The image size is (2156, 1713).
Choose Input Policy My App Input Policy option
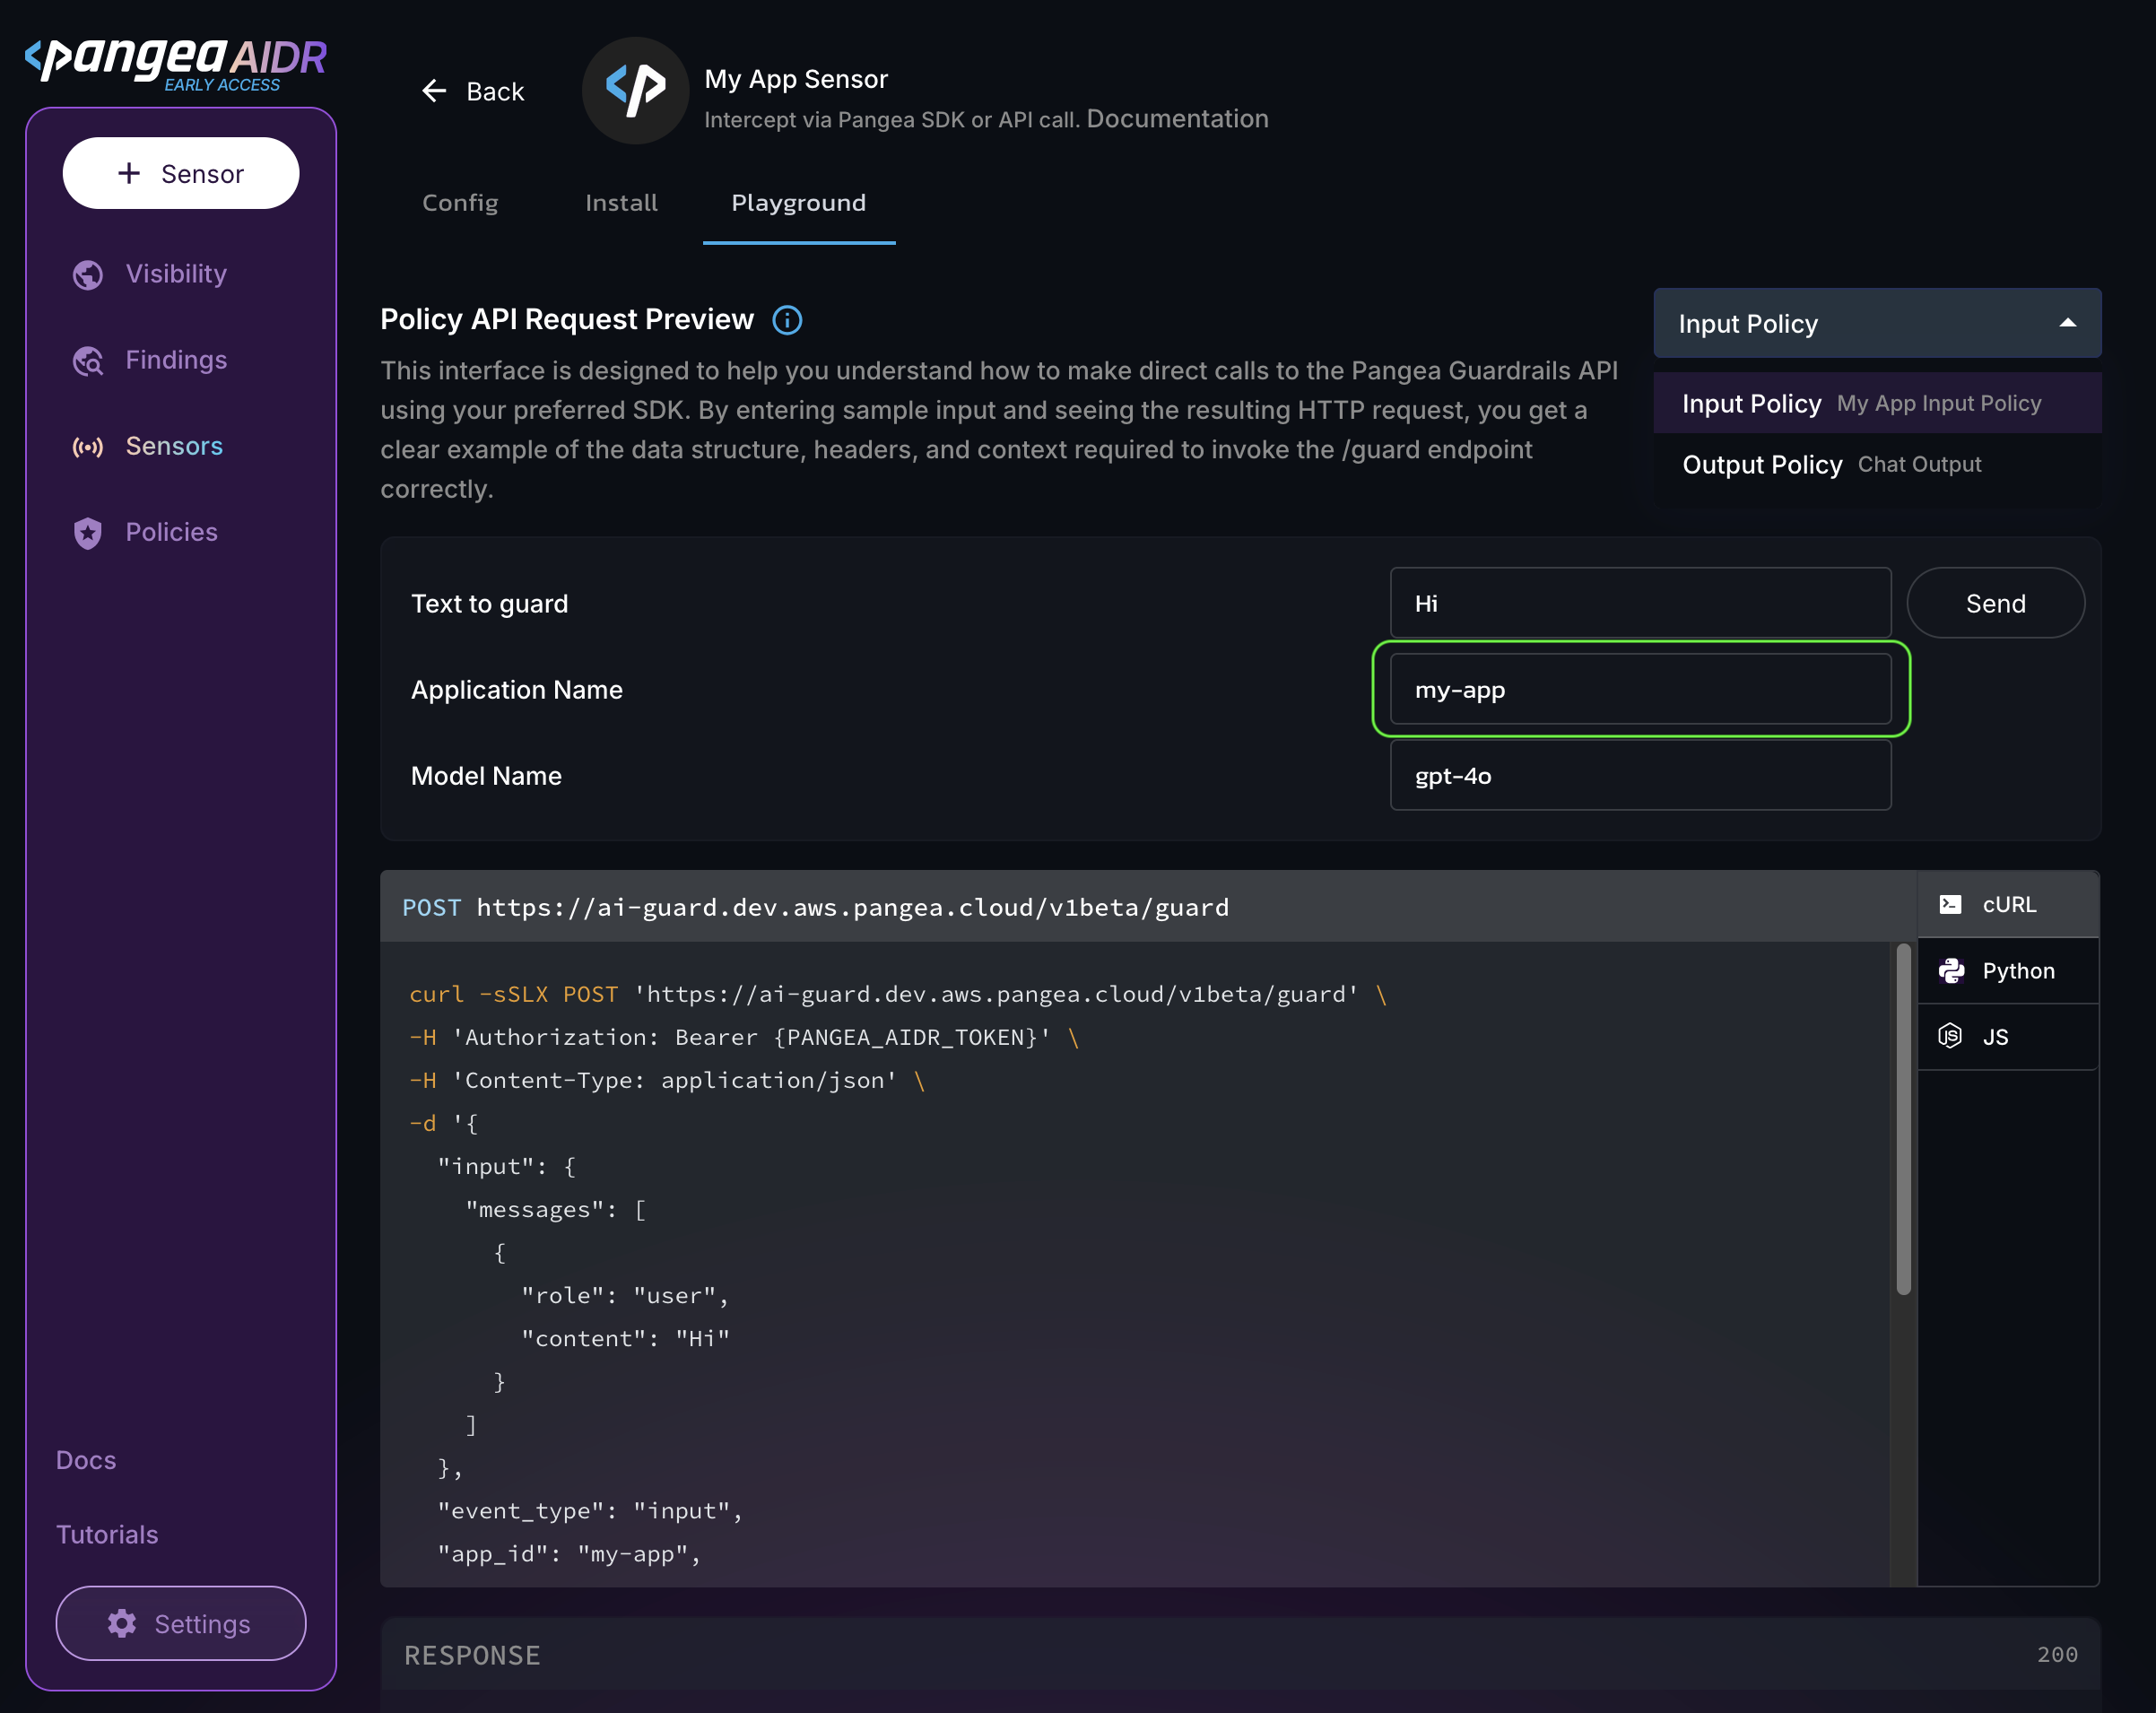click(1877, 403)
